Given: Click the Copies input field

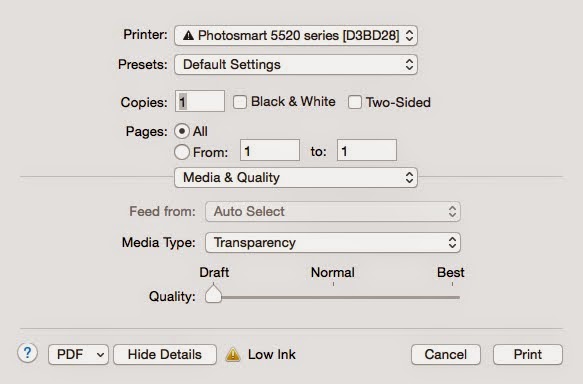Looking at the screenshot, I should (200, 101).
